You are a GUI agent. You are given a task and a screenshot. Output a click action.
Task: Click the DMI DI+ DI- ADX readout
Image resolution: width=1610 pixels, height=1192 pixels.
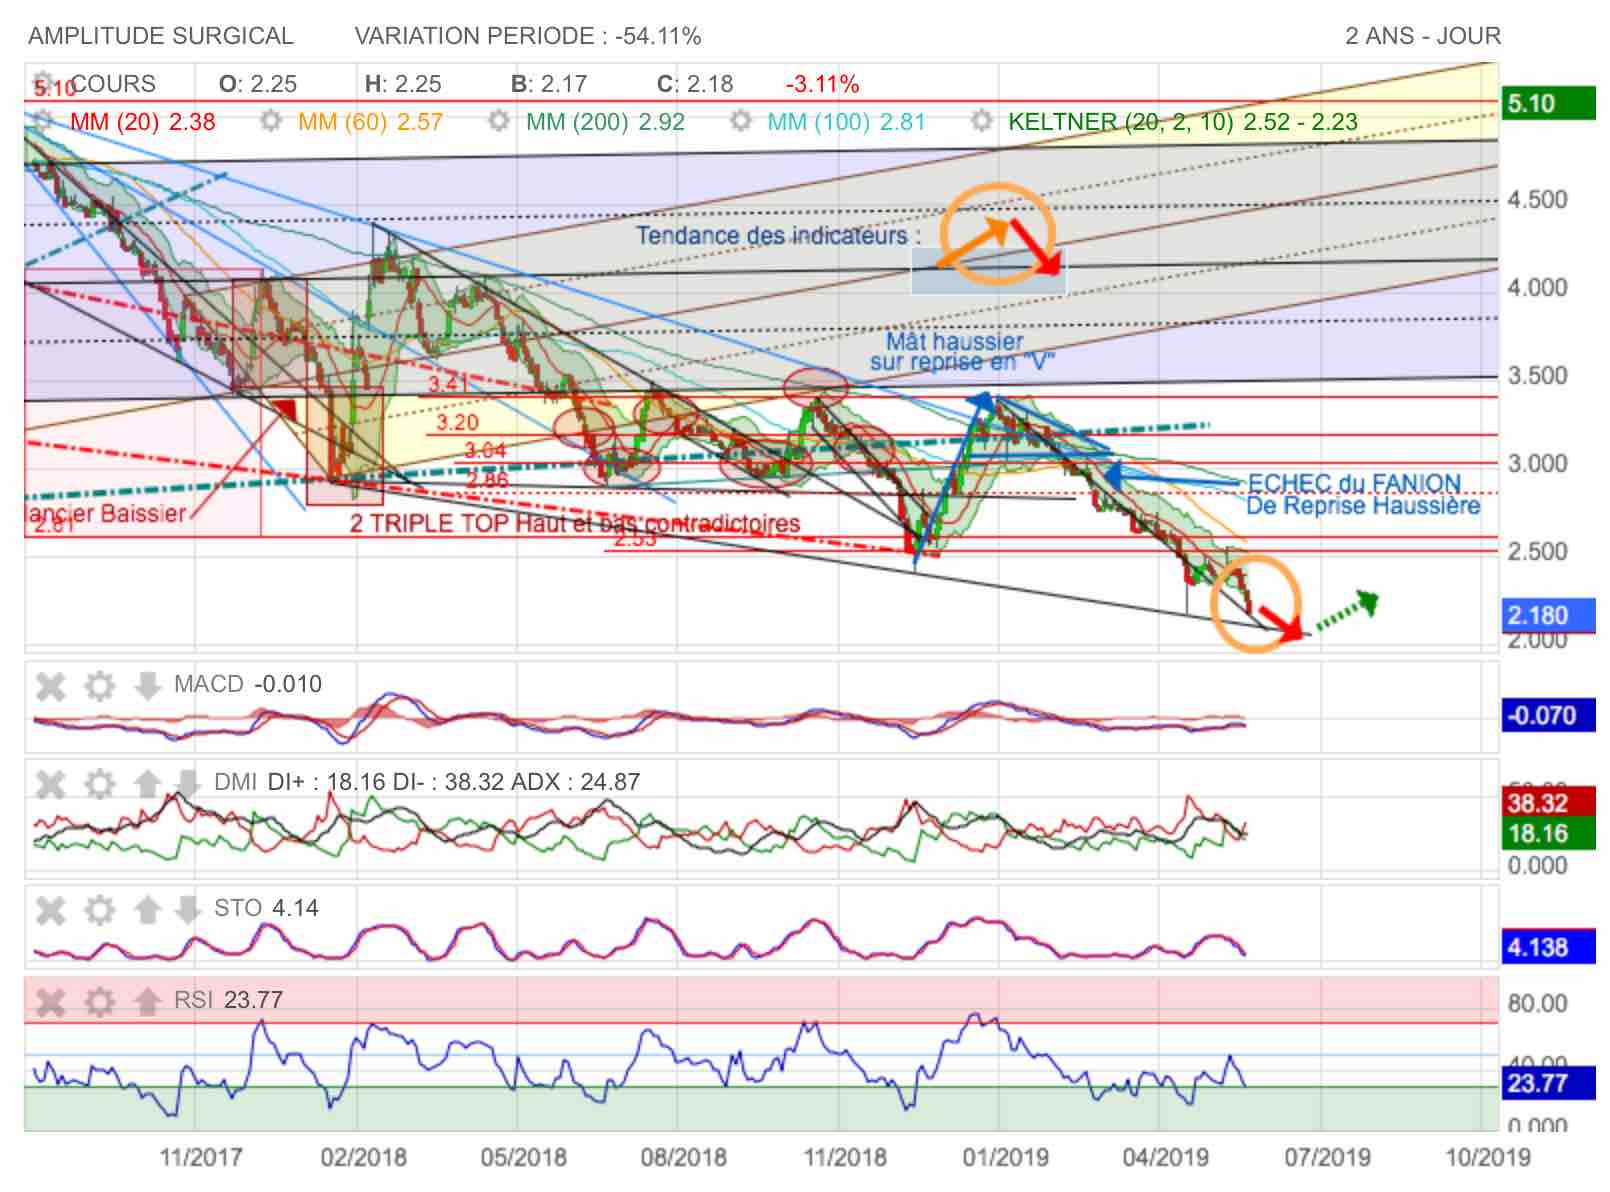point(427,782)
